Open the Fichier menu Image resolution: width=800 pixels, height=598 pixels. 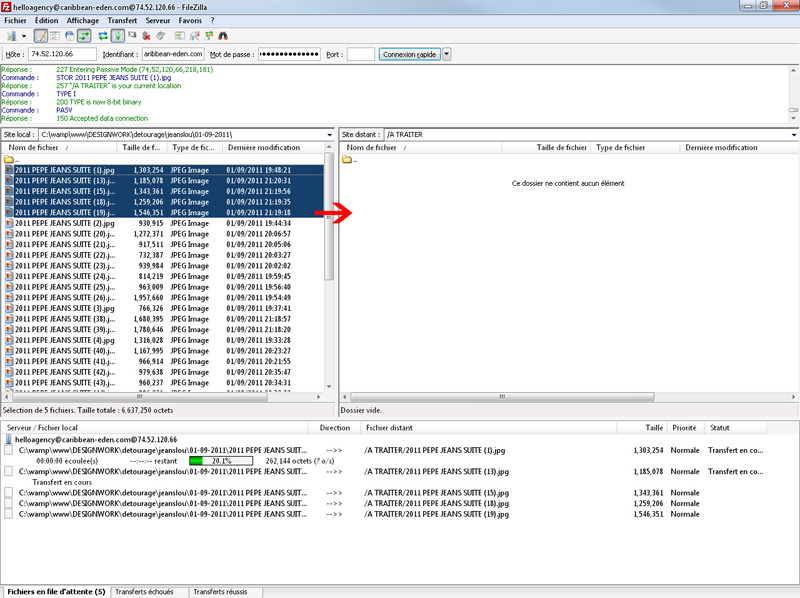point(15,20)
